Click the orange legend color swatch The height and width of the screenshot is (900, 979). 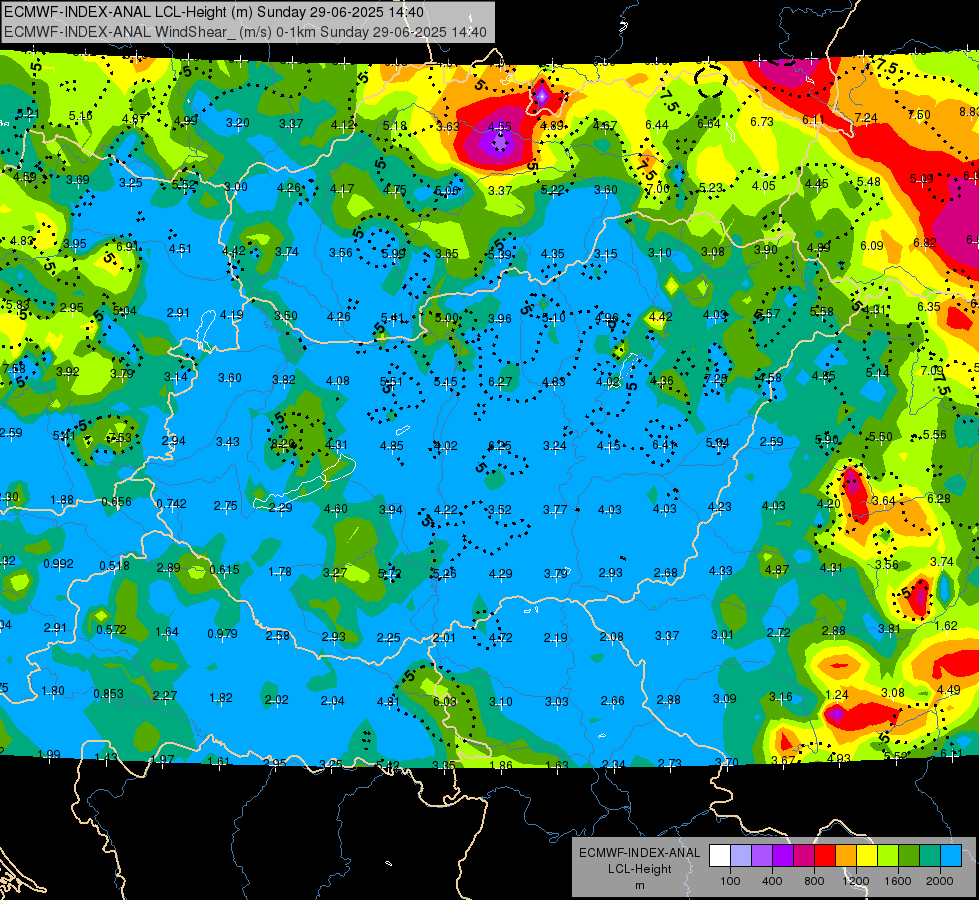click(846, 856)
